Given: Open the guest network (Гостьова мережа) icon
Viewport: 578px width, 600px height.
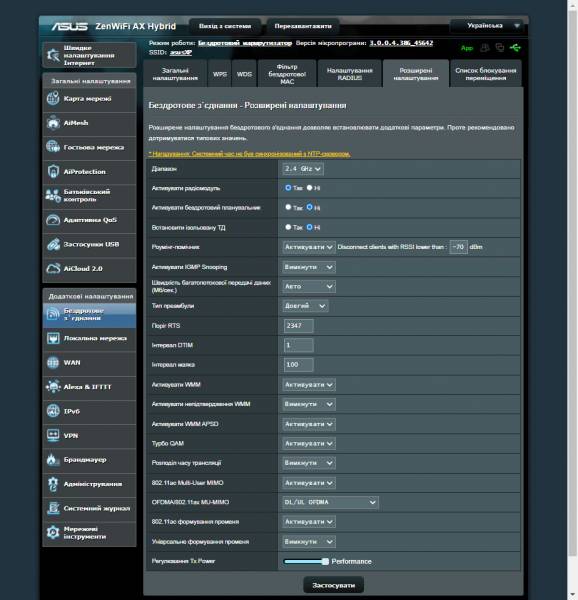Looking at the screenshot, I should pos(53,147).
